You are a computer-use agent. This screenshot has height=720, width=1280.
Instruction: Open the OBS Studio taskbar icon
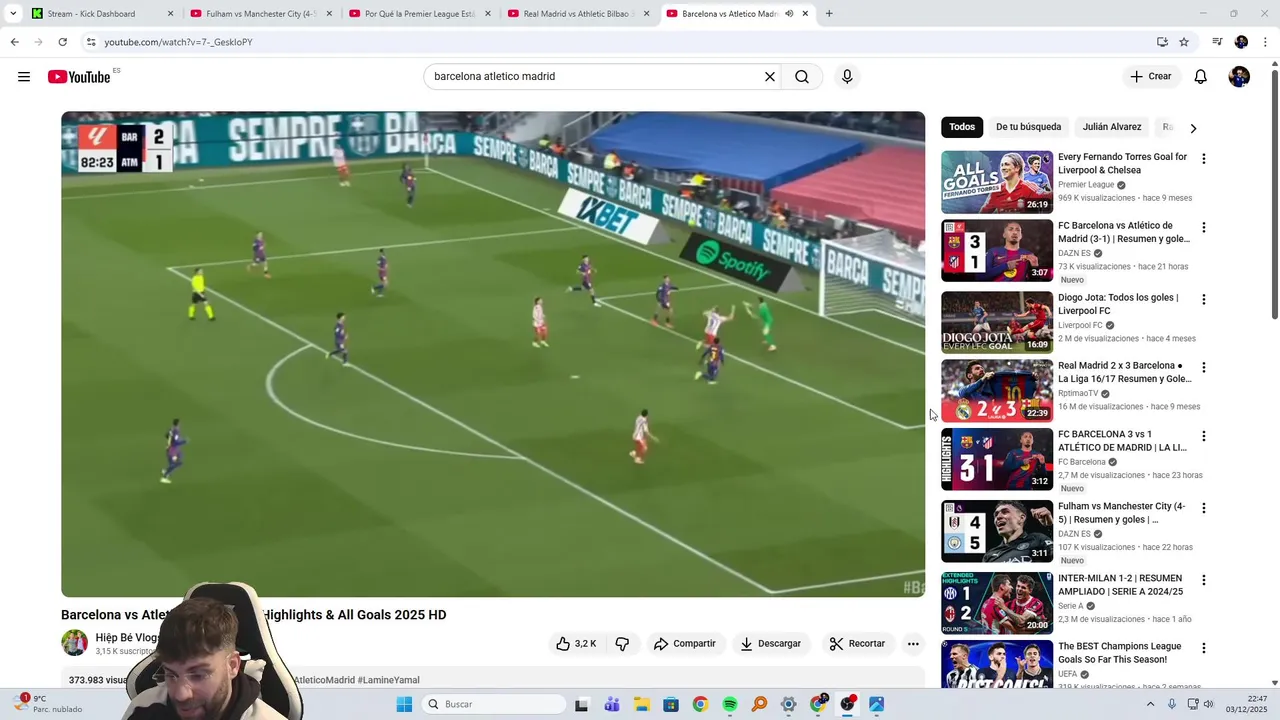[847, 704]
